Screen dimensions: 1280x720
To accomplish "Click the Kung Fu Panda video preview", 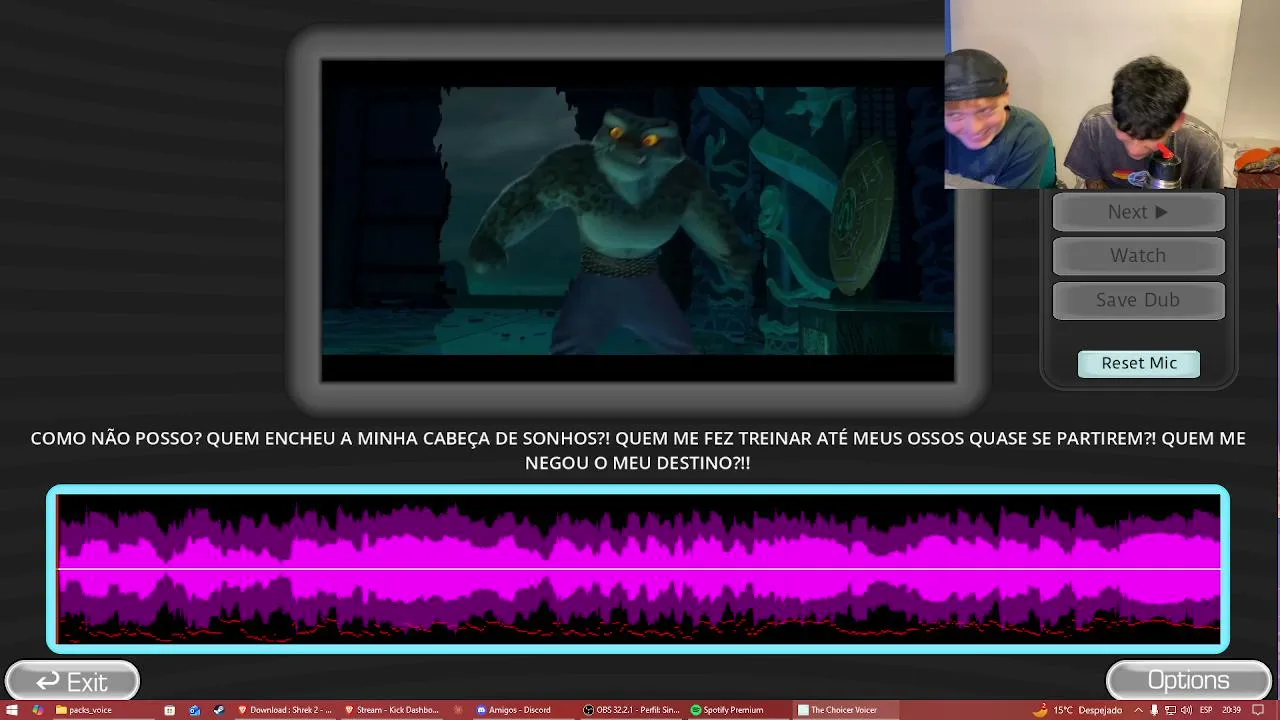I will pos(637,221).
